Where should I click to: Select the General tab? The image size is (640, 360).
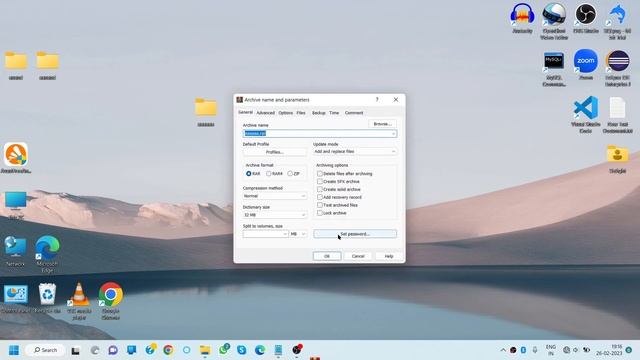[x=245, y=112]
